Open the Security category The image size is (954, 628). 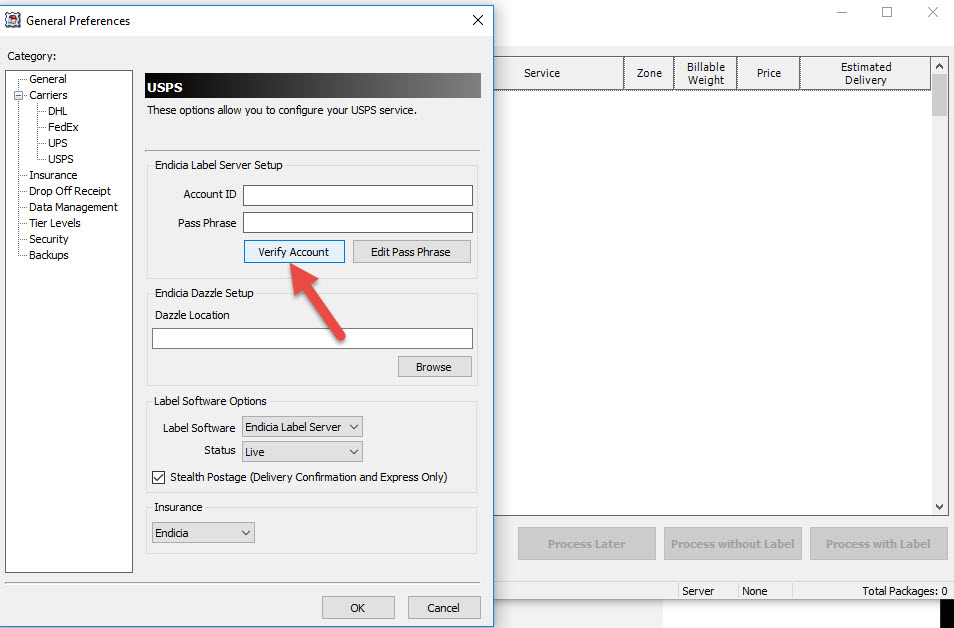49,239
